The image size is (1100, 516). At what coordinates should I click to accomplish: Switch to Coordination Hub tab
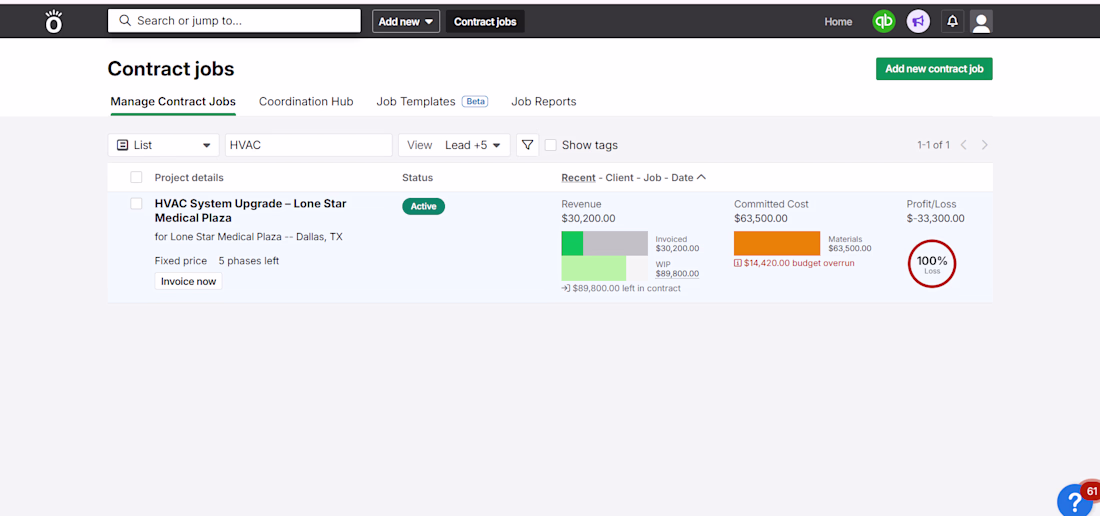pos(306,102)
